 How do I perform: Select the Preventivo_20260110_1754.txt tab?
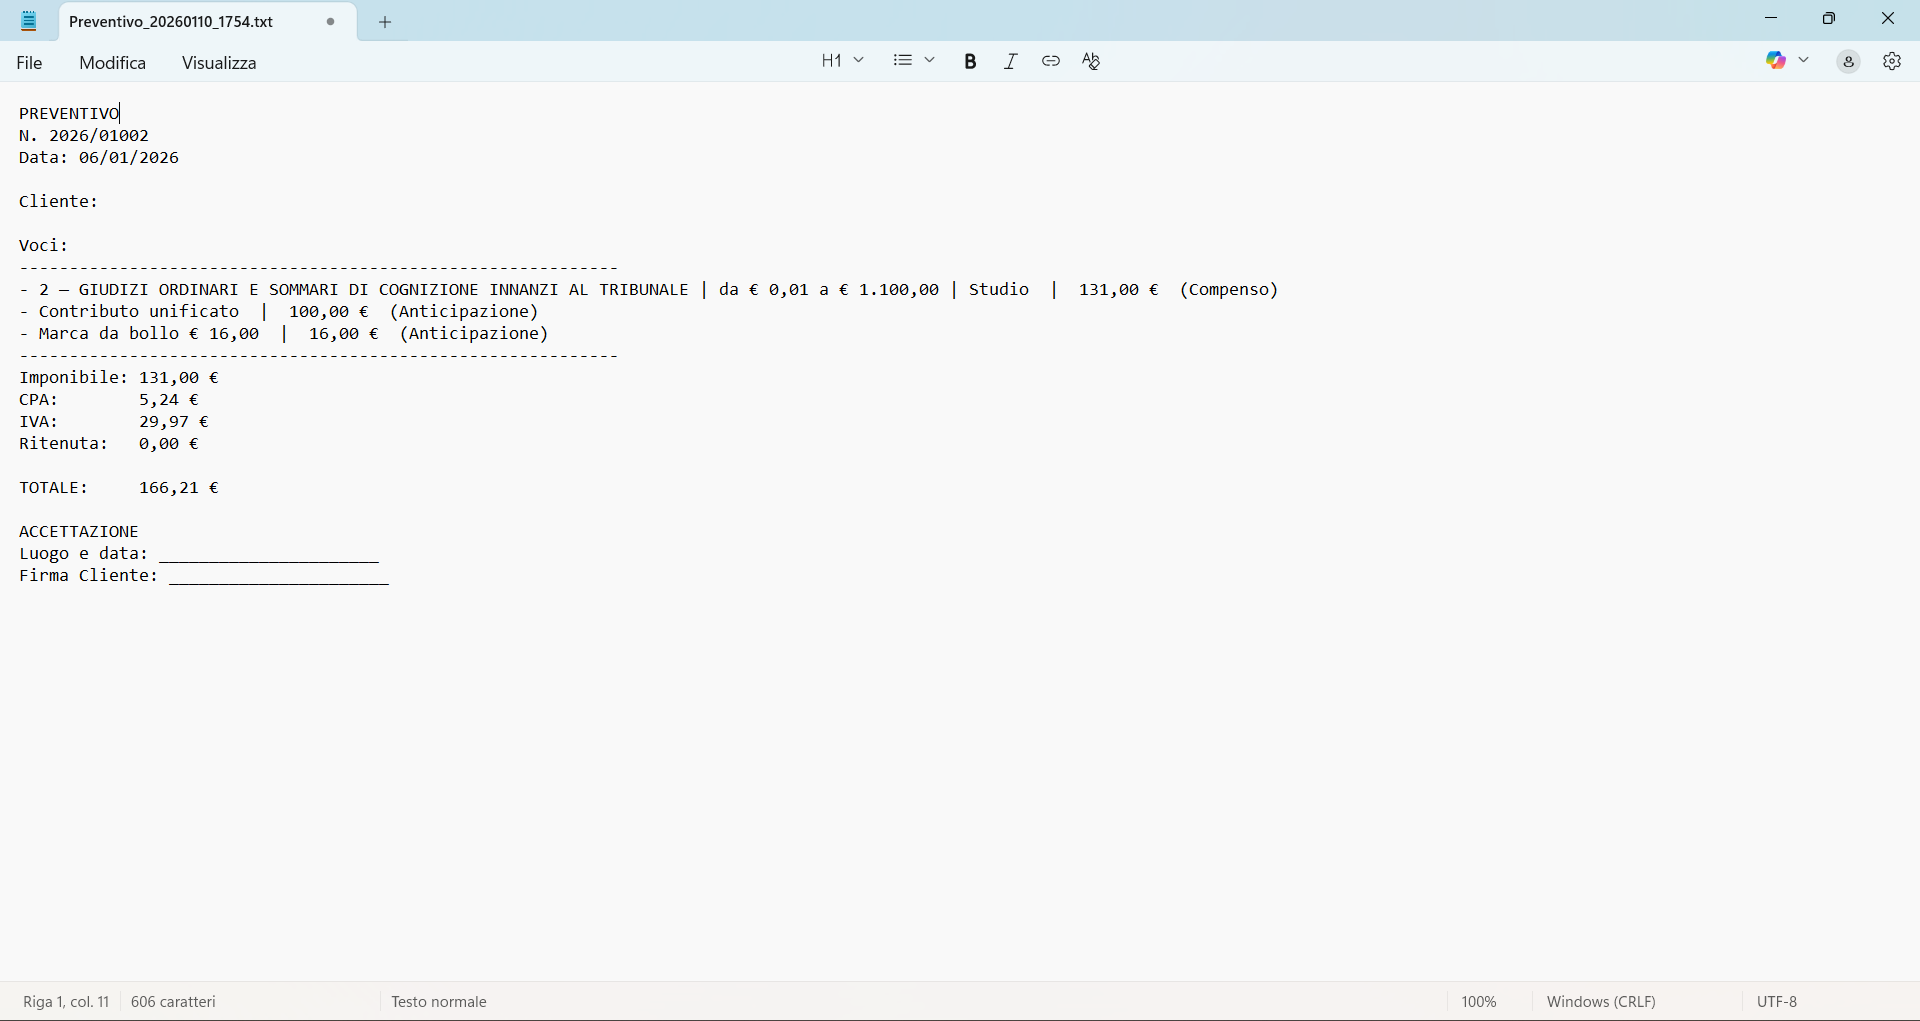coord(172,22)
